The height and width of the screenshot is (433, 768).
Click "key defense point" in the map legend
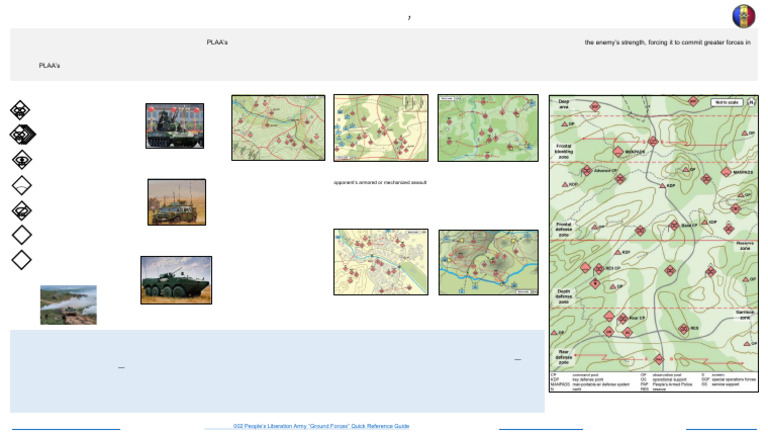[588, 380]
